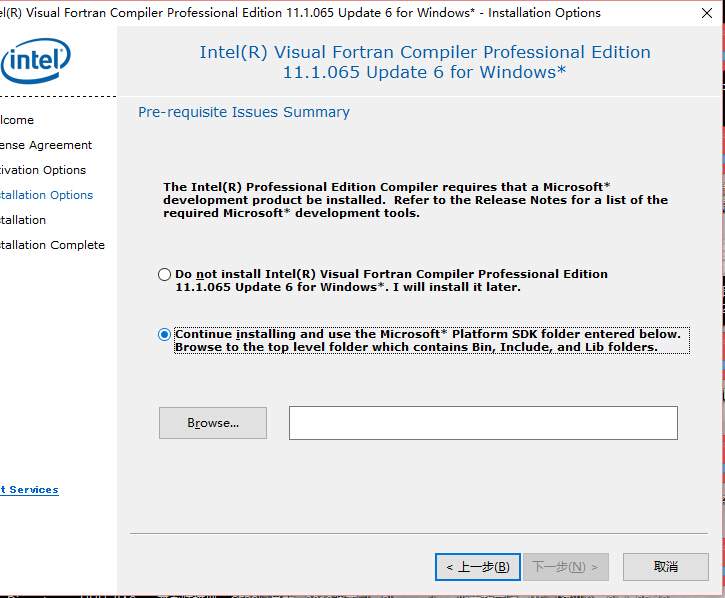Open the Services link in sidebar
Screen dimensions: 725x598
coord(30,490)
